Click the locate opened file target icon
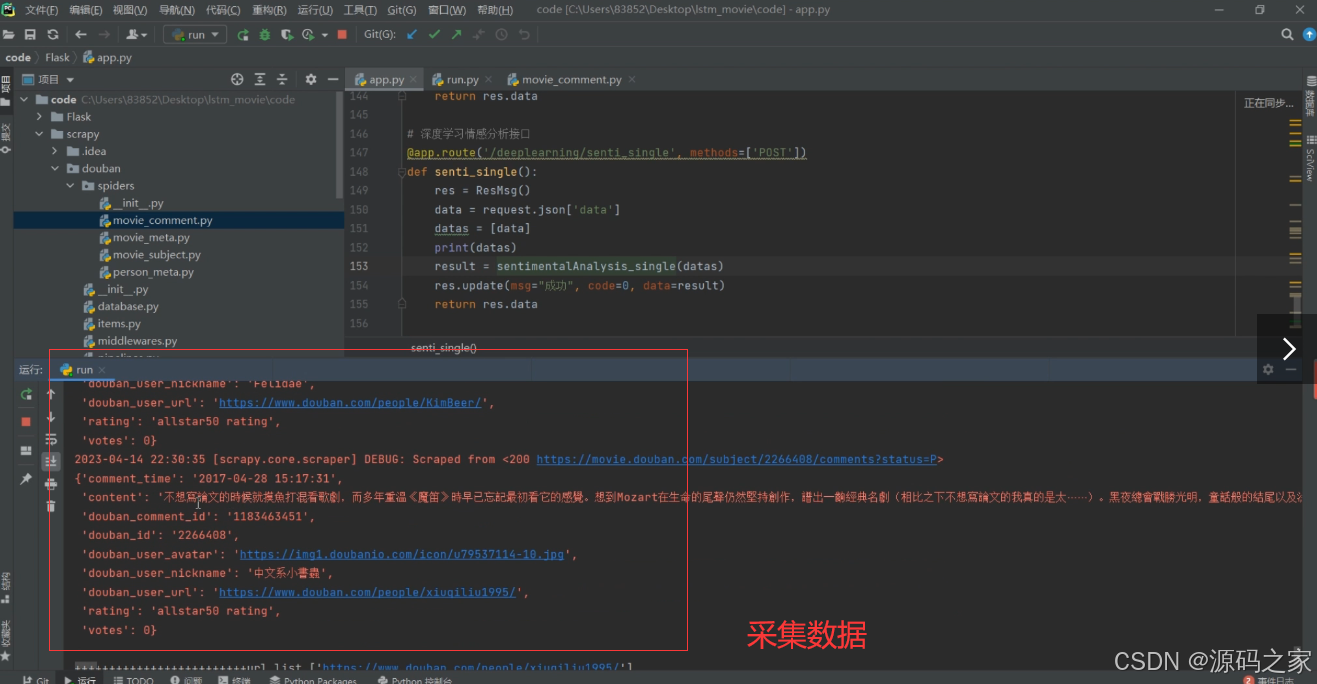 (x=237, y=79)
